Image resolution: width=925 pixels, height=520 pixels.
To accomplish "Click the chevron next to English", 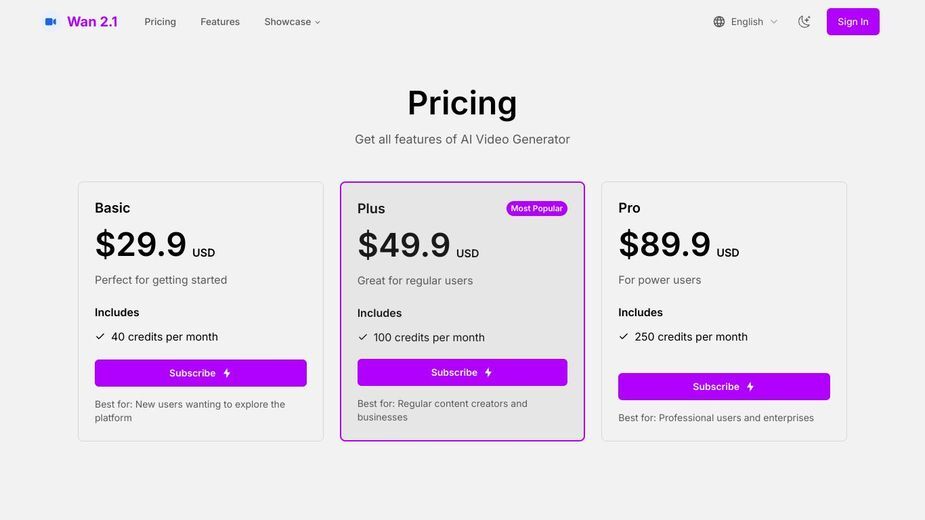I will point(774,22).
